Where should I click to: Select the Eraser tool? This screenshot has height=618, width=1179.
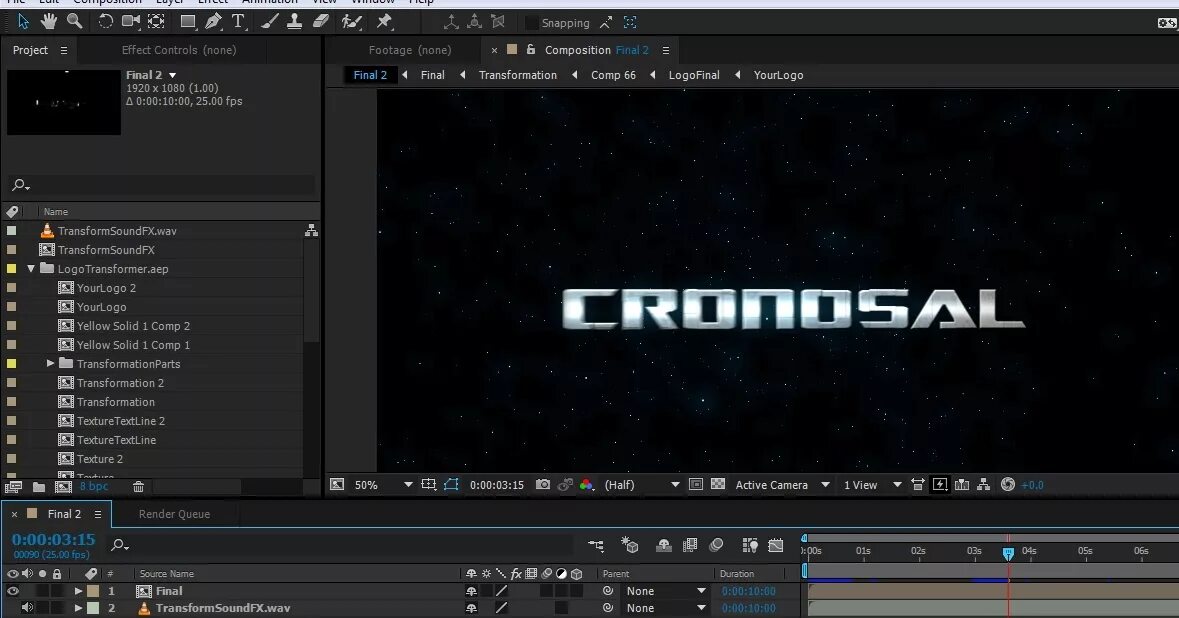tap(320, 22)
